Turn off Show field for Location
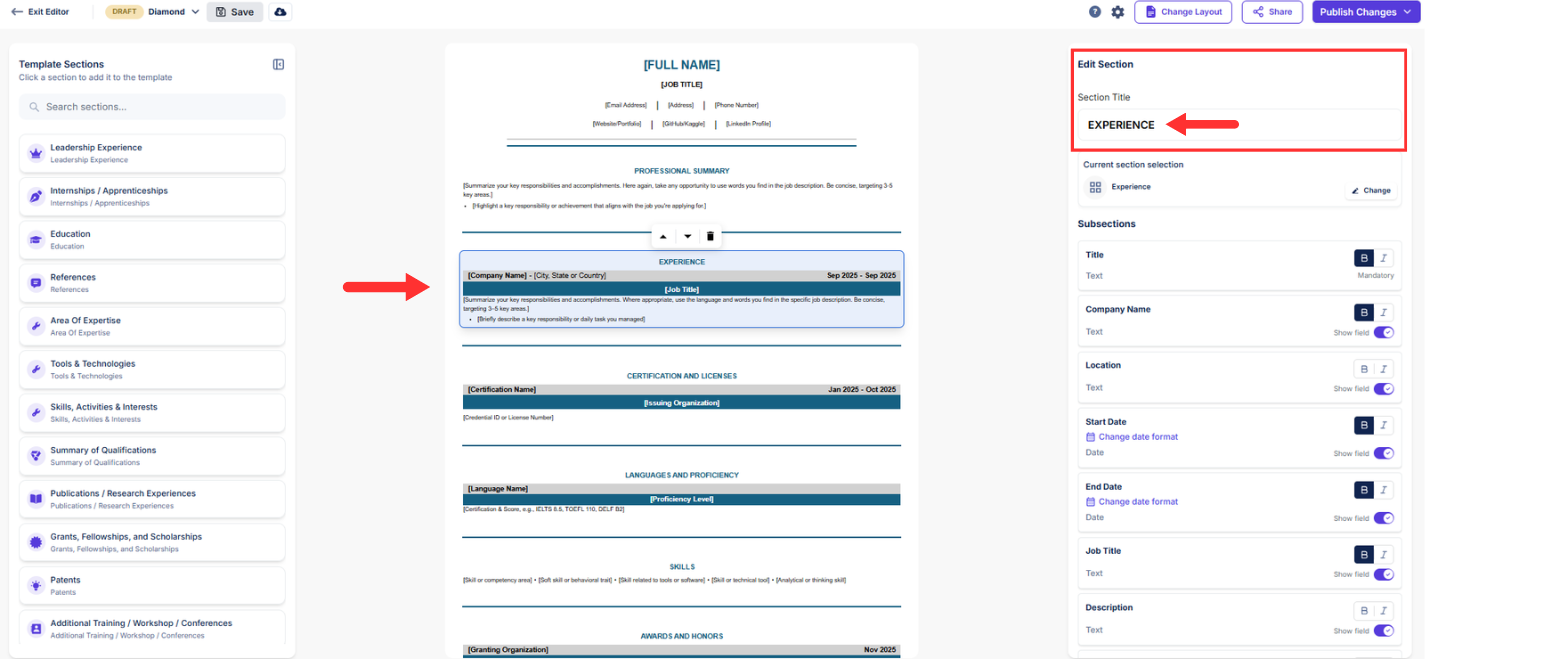This screenshot has width=1558, height=659. [1384, 388]
